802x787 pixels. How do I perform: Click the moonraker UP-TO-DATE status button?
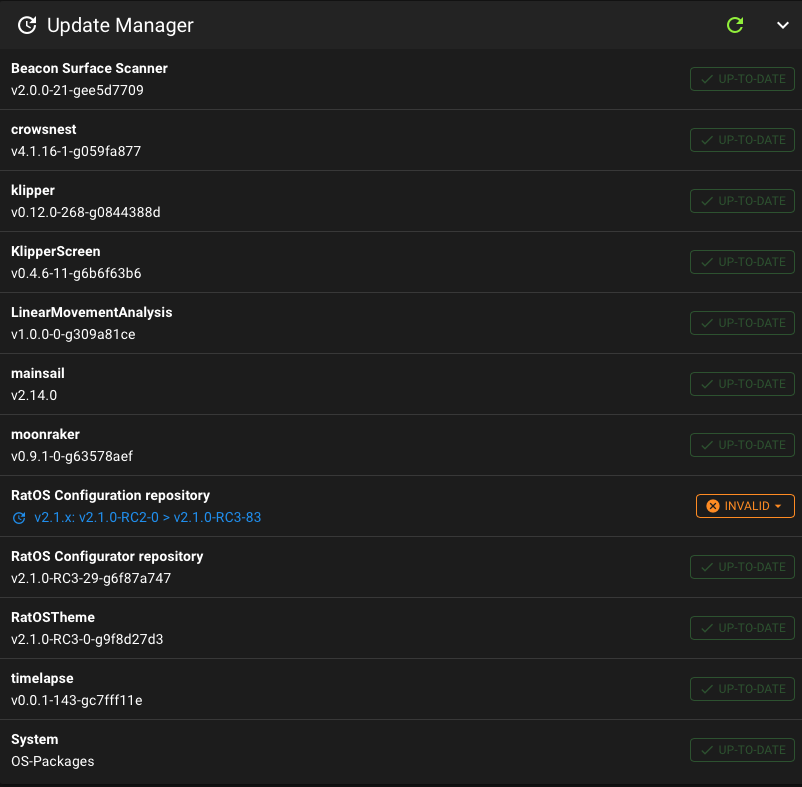pos(742,445)
